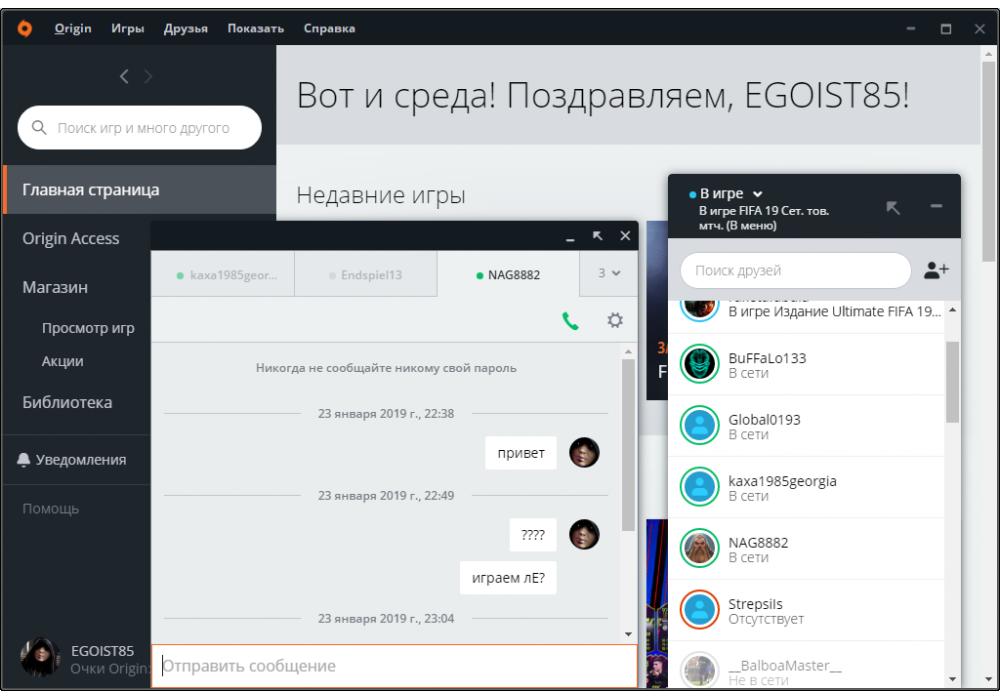Start a voice call with NAG8882
This screenshot has height=700, width=1000.
(x=570, y=321)
